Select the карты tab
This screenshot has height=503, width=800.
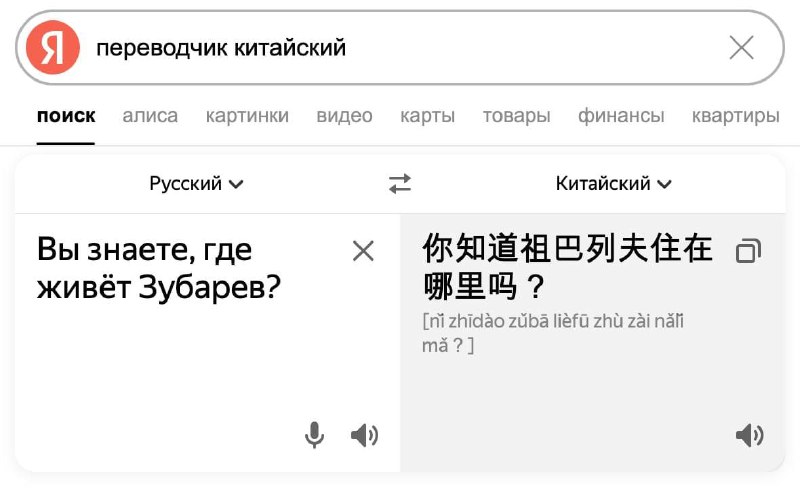point(427,116)
